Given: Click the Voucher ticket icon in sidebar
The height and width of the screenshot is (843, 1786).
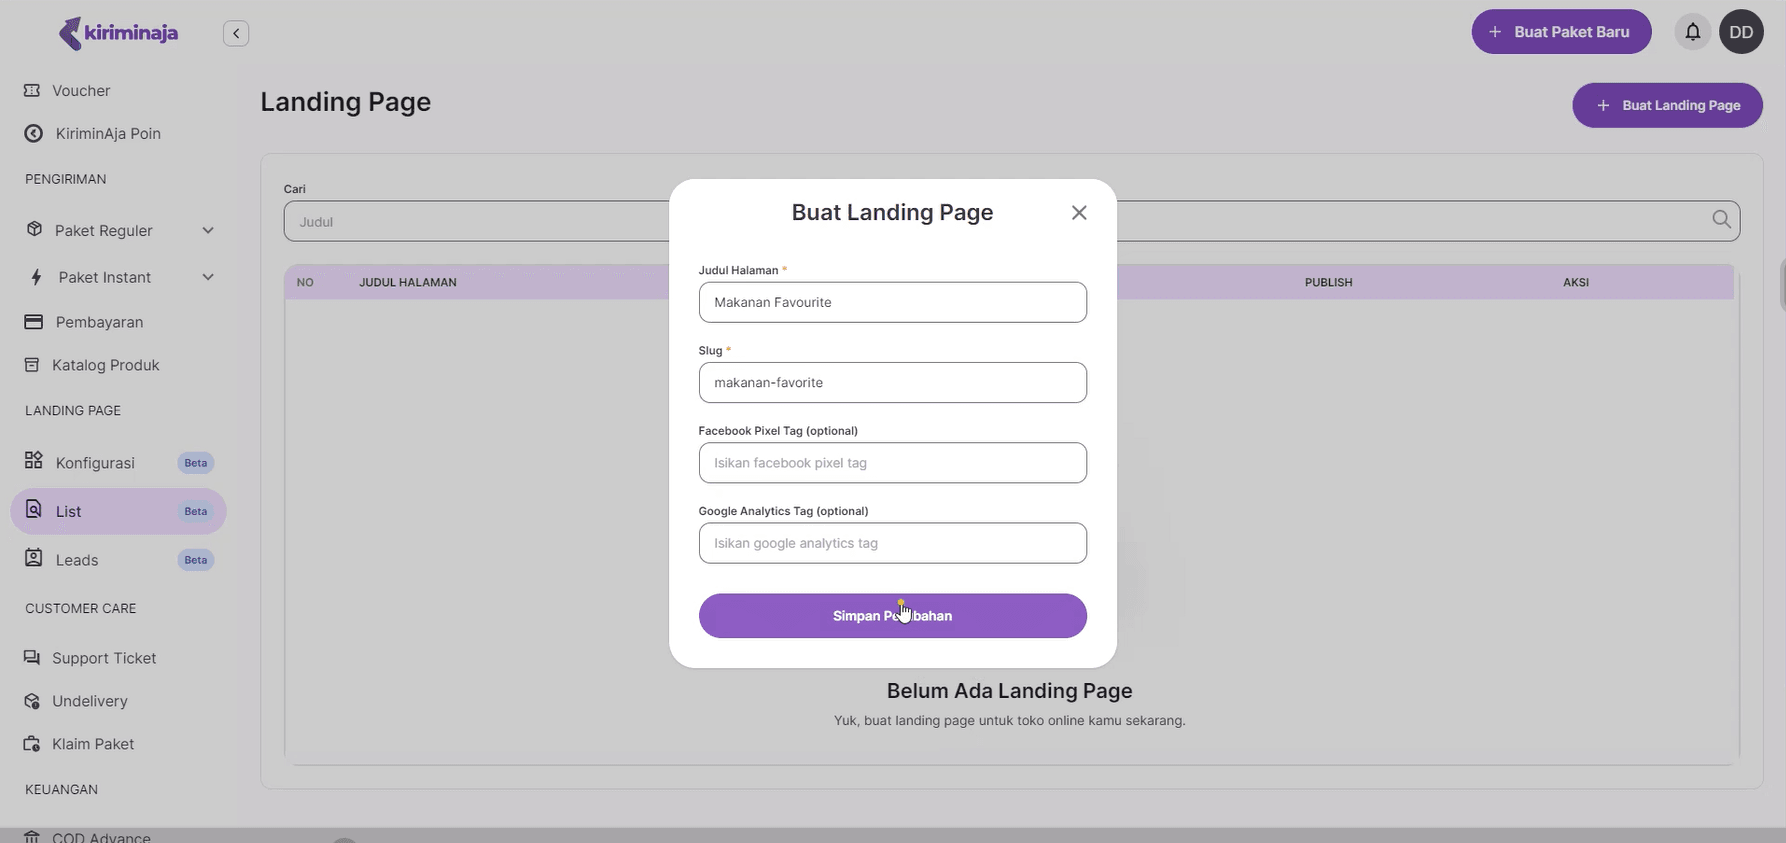Looking at the screenshot, I should [32, 90].
